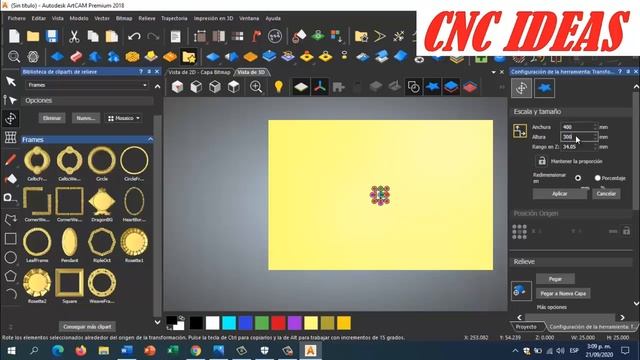
Task: Click the Rango en Z value stepper
Action: click(x=596, y=147)
